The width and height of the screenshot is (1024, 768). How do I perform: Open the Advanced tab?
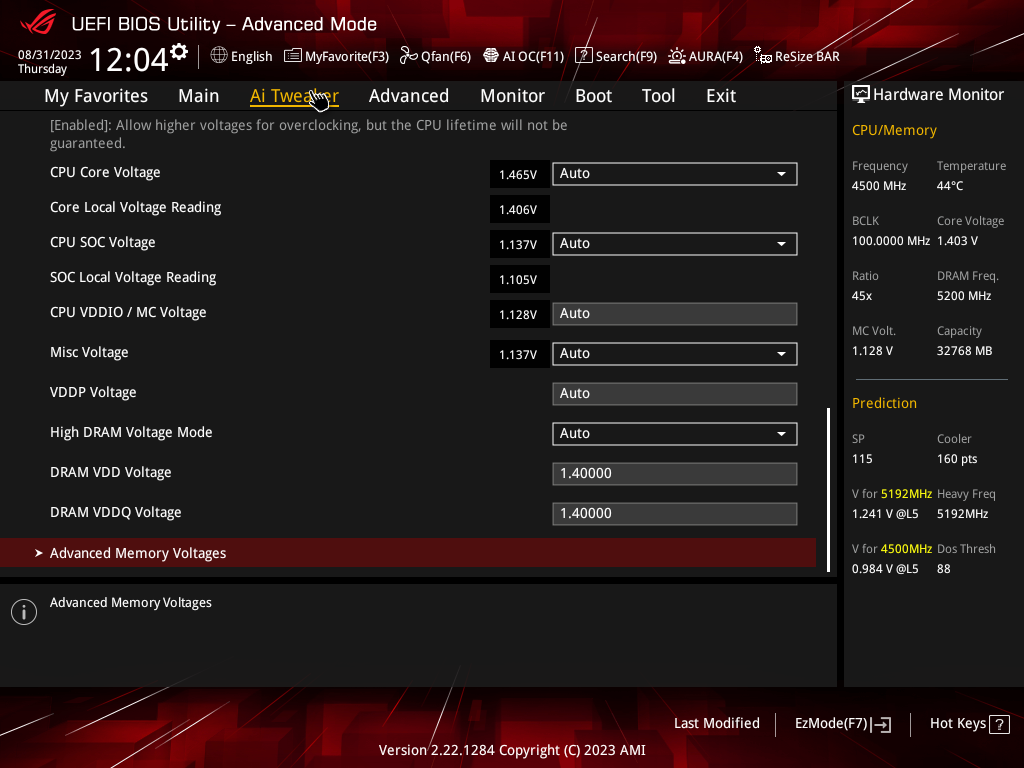[409, 95]
